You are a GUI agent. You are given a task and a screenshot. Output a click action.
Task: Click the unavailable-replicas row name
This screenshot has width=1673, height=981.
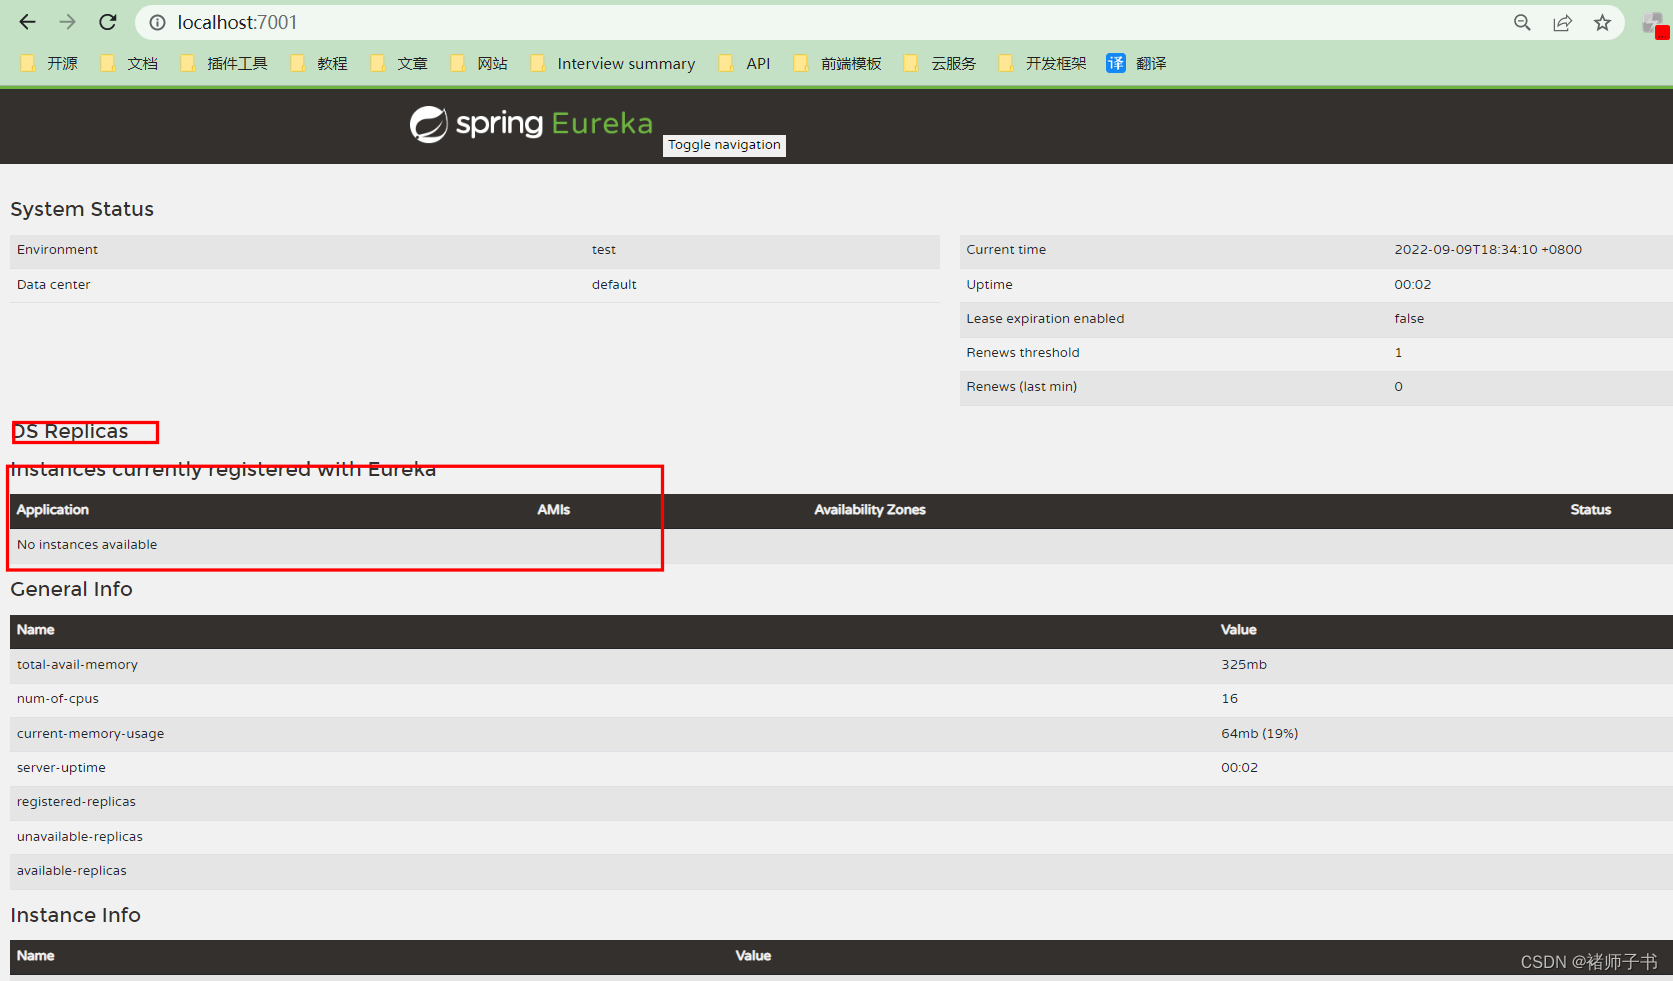[80, 837]
